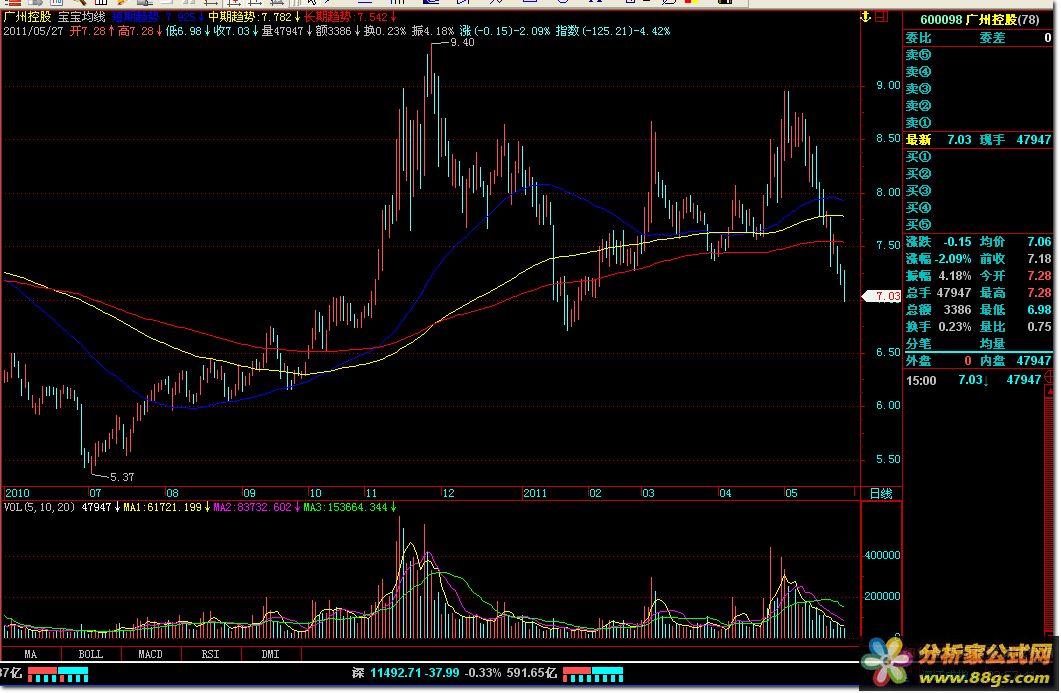This screenshot has width=1061, height=693.
Task: Click the 最新 7.03 latest price row
Action: 978,139
